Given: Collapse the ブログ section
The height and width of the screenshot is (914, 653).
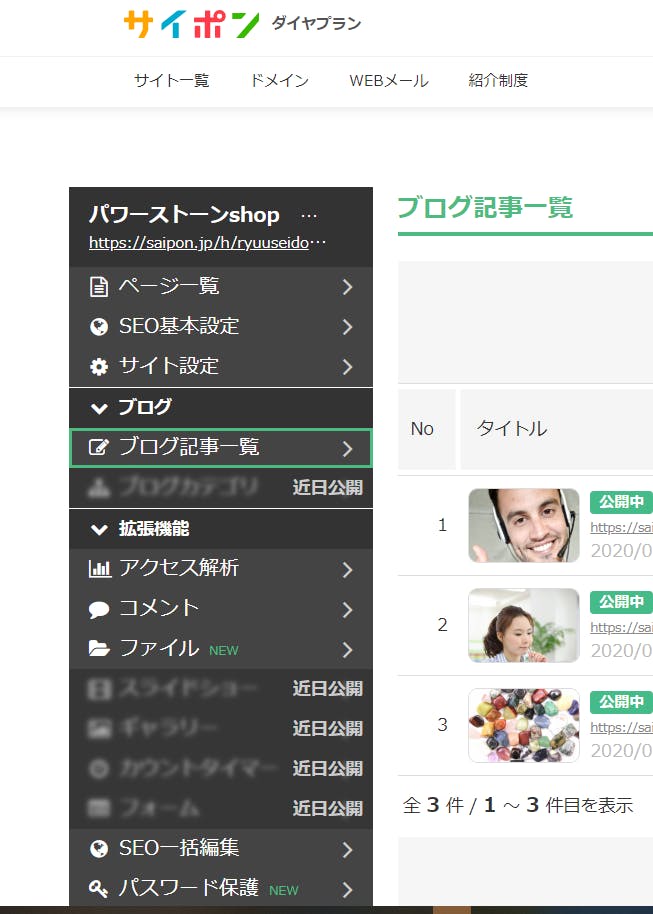Looking at the screenshot, I should point(220,407).
